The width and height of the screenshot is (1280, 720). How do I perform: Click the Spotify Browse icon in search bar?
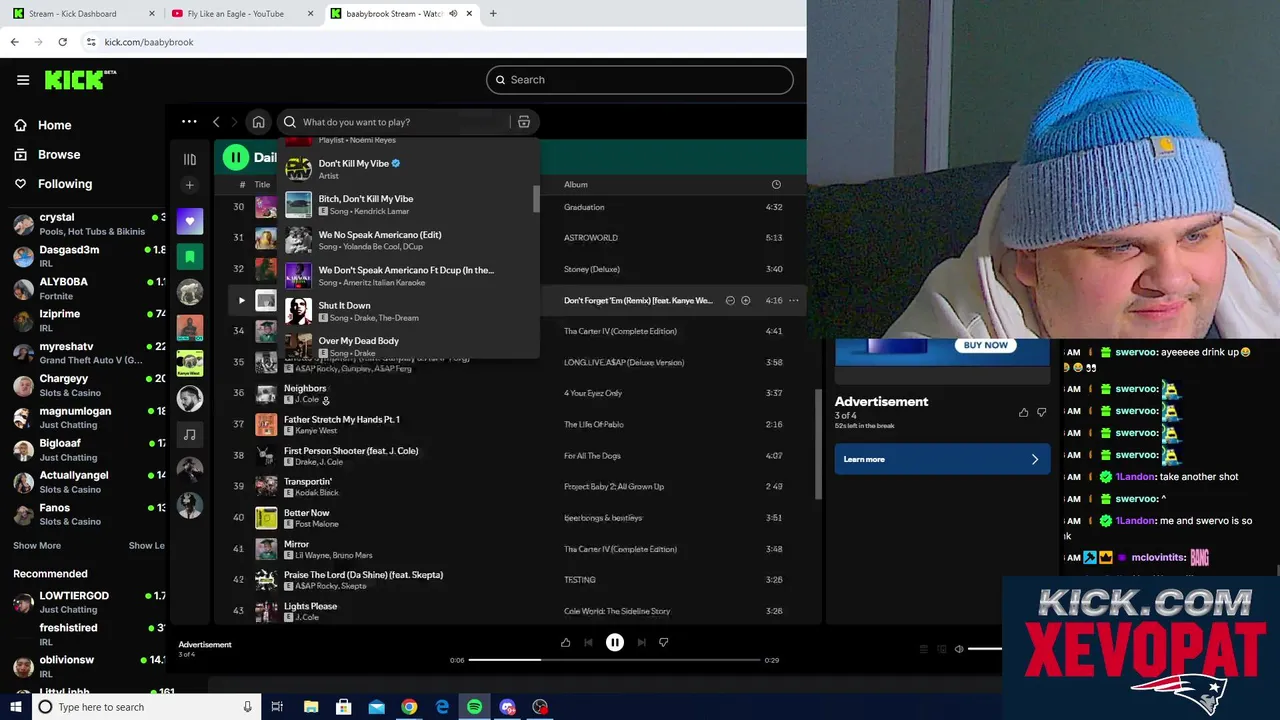(x=523, y=122)
